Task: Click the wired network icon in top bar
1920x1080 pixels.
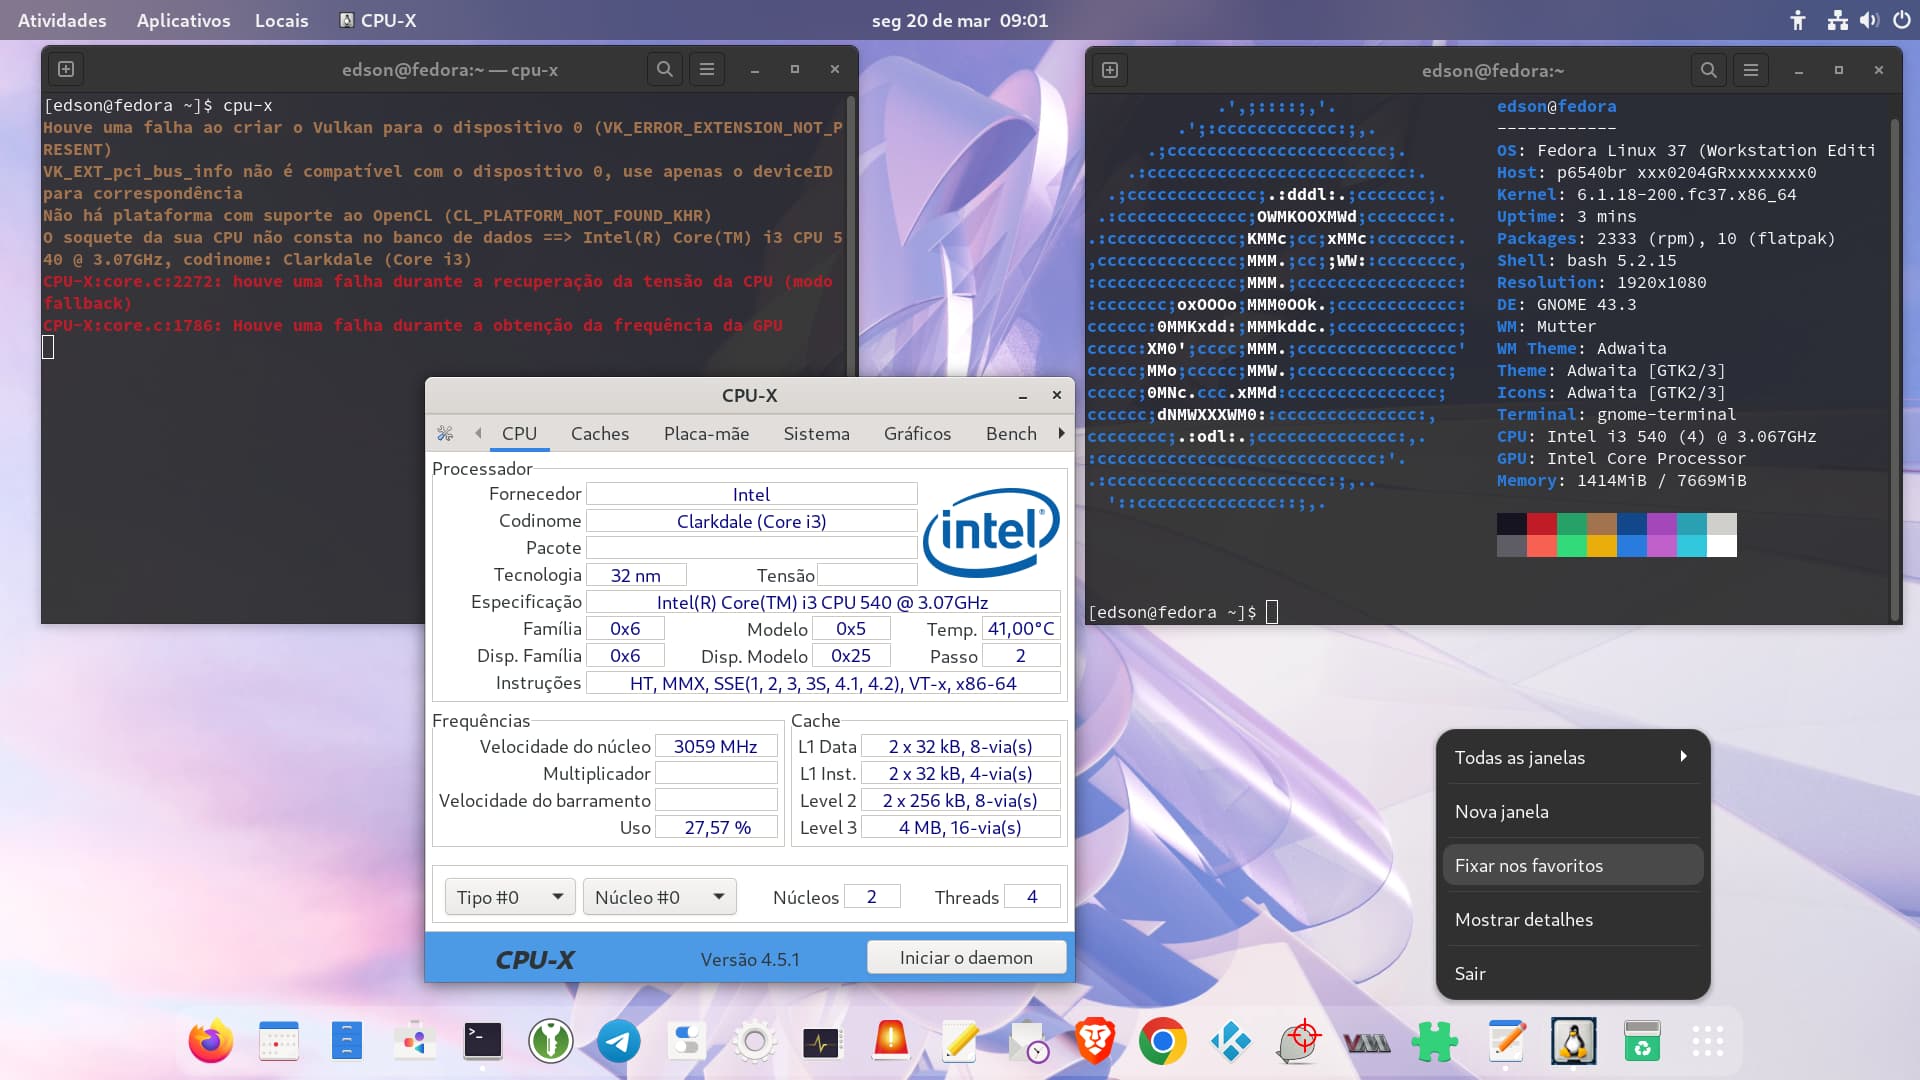Action: click(1837, 20)
